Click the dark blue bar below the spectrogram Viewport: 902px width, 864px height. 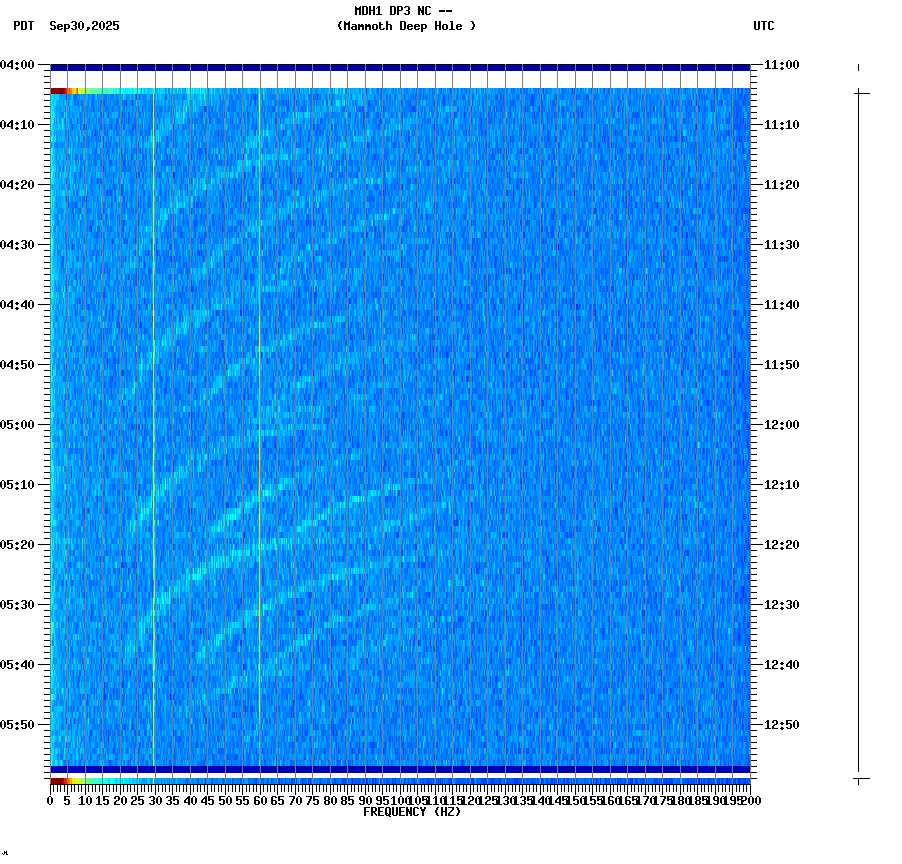pyautogui.click(x=400, y=767)
